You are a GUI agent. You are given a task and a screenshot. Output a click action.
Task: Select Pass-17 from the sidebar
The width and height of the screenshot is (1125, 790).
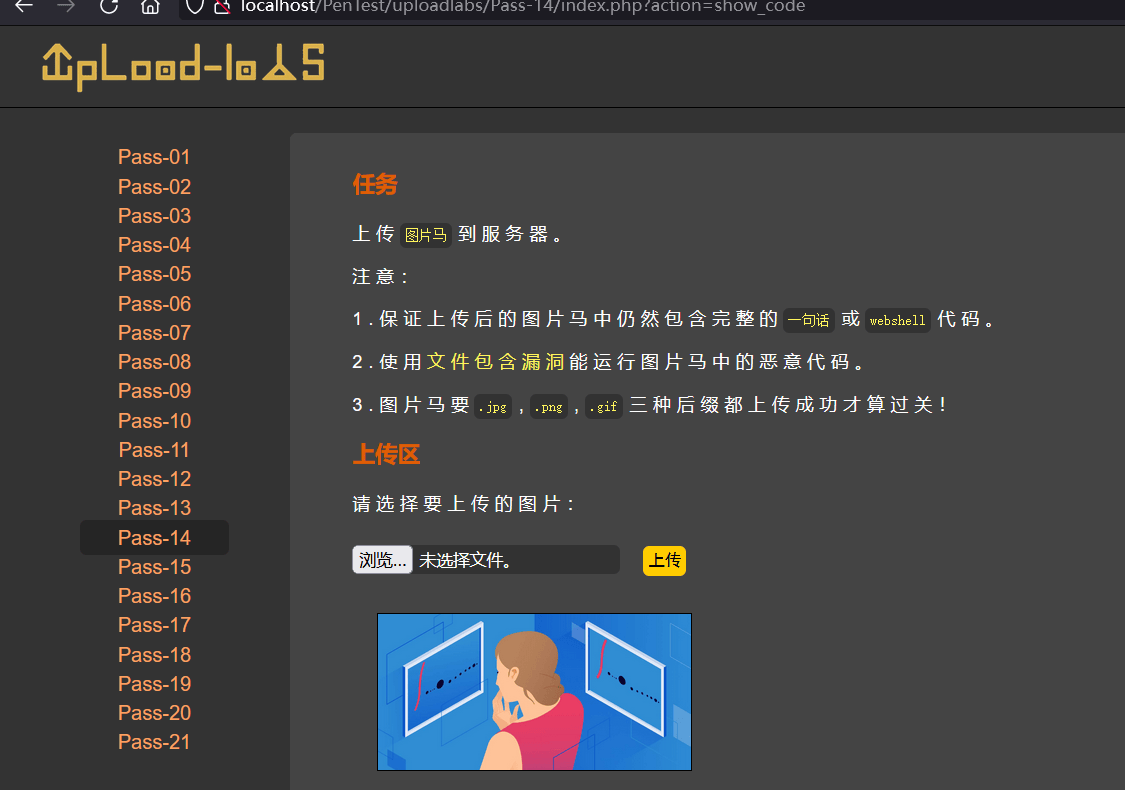[x=154, y=625]
